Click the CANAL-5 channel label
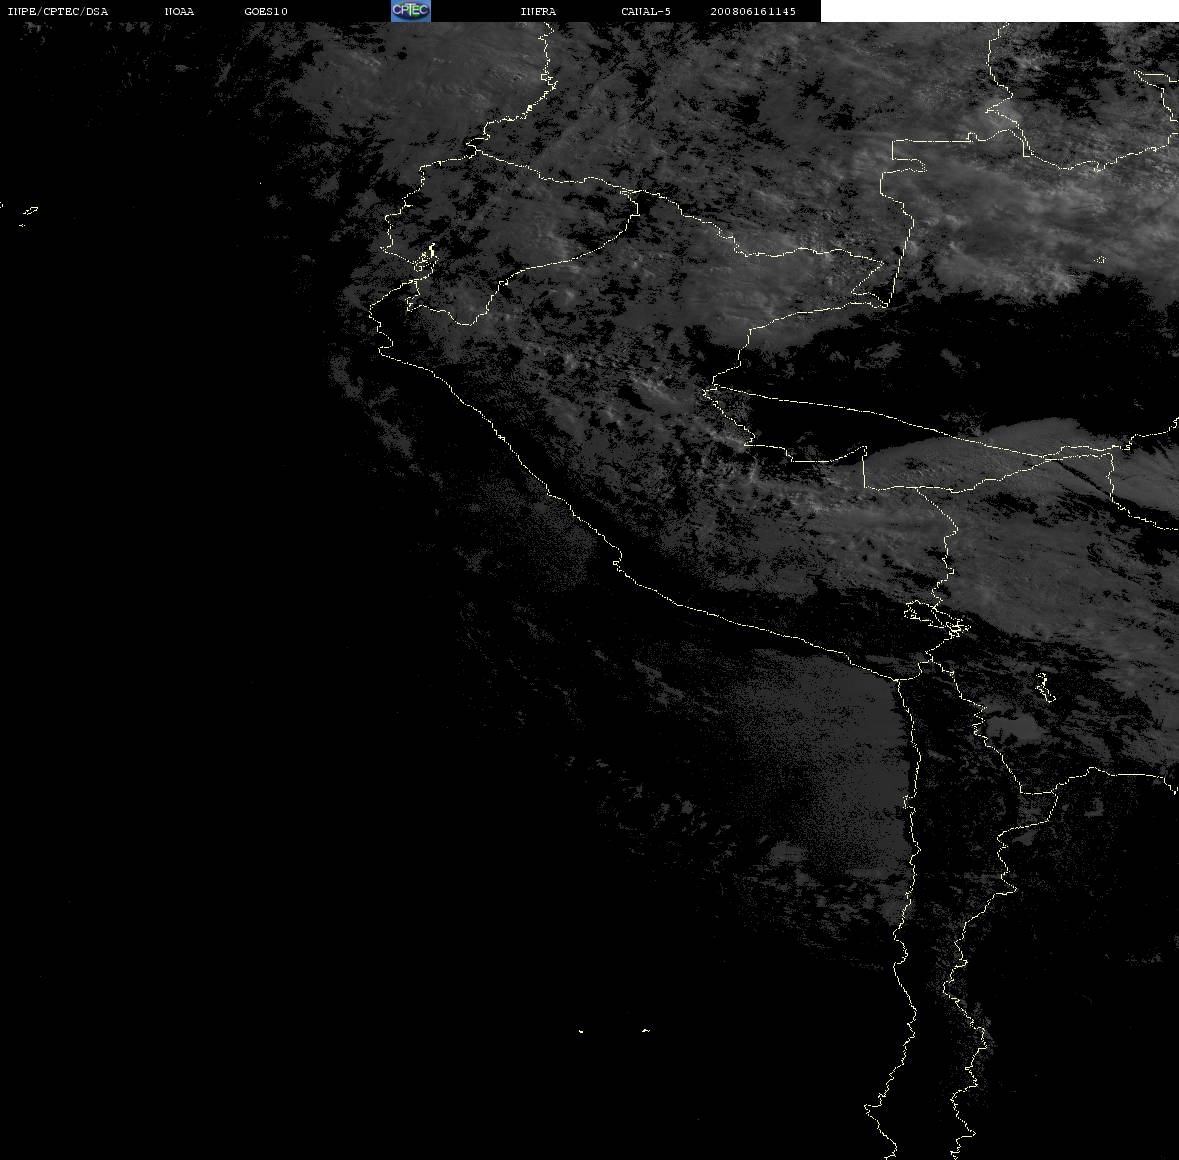 [646, 11]
